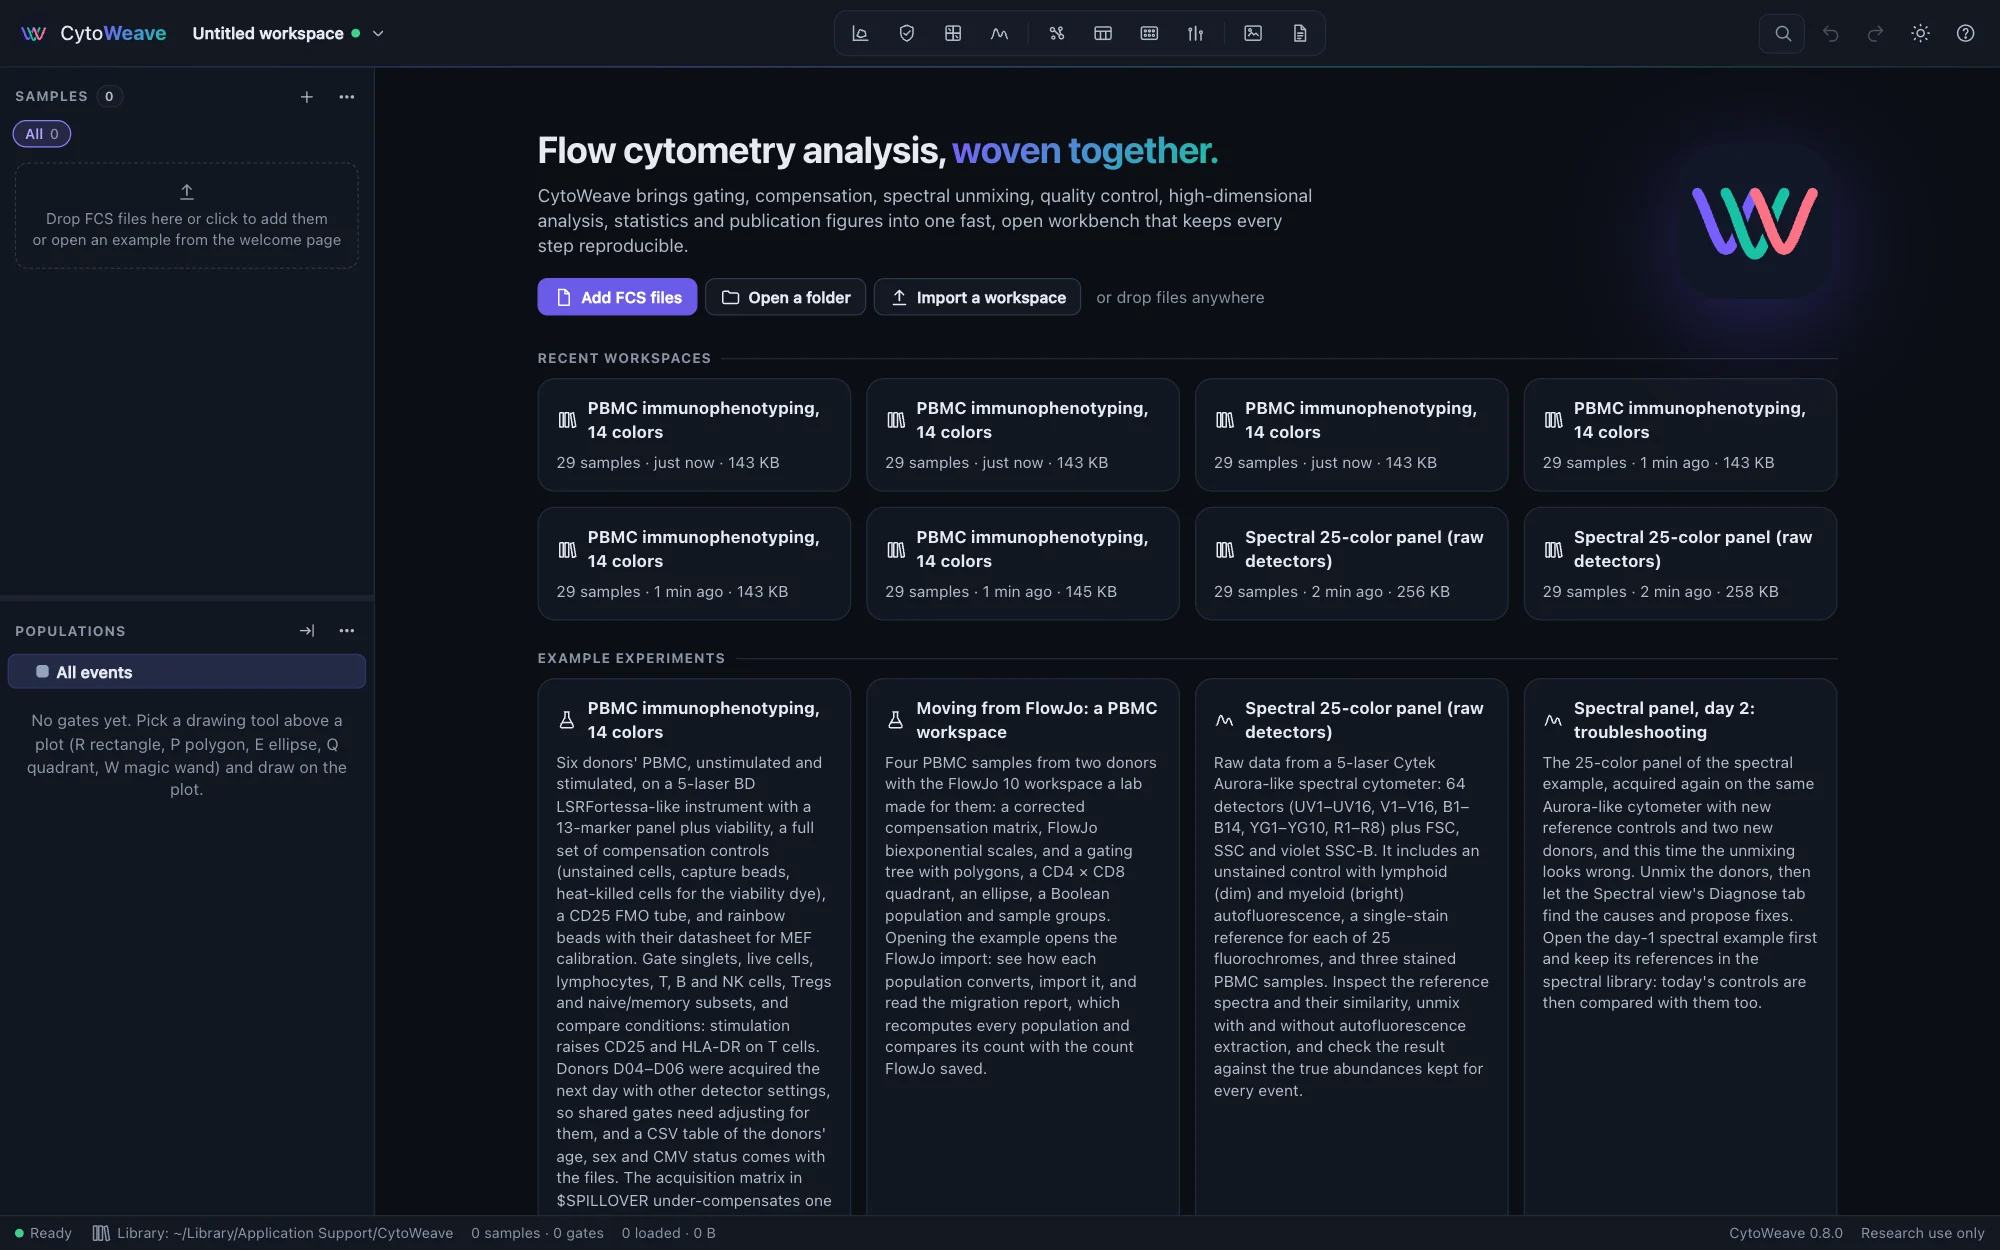
Task: Click the '0 samples · 0 gates' status
Action: click(537, 1233)
